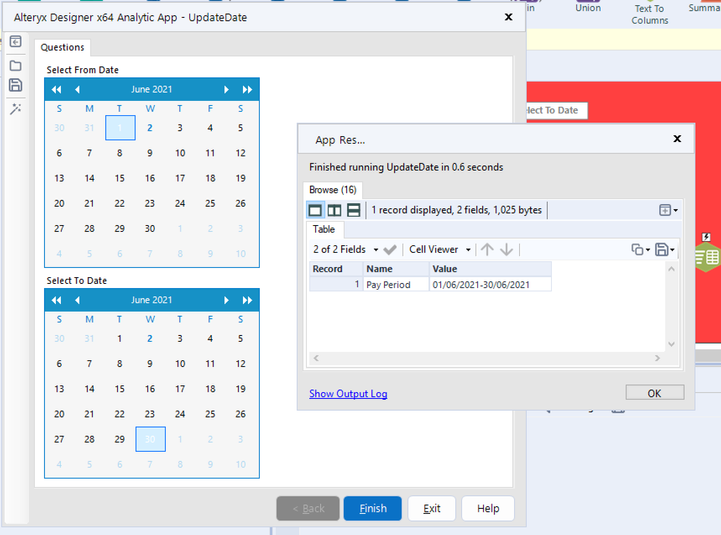Viewport: 721px width, 535px height.
Task: Click June 2021 header in From Date calendar
Action: (151, 89)
